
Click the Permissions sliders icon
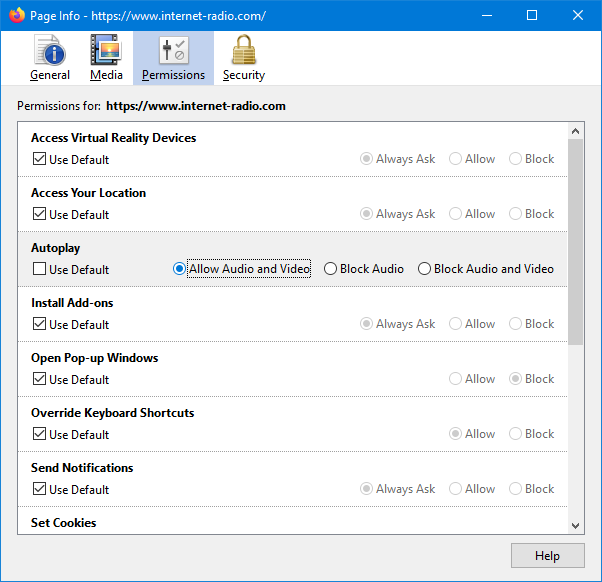tap(173, 51)
